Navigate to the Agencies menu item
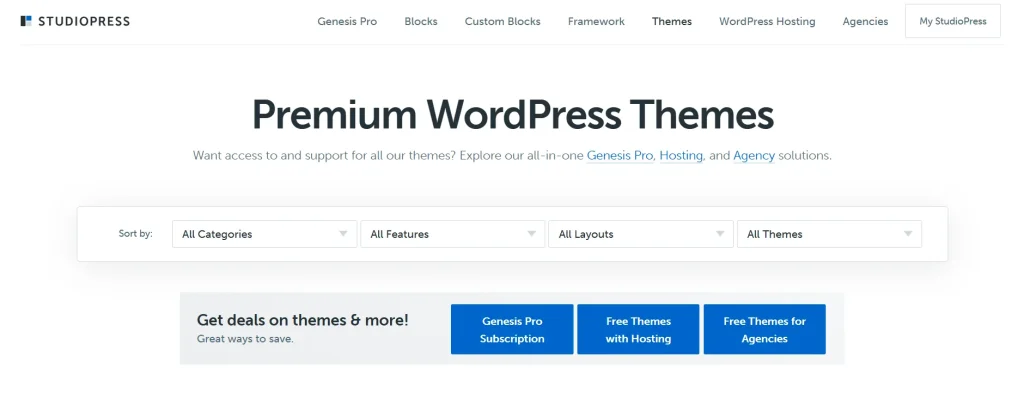Image resolution: width=1024 pixels, height=418 pixels. click(x=865, y=21)
